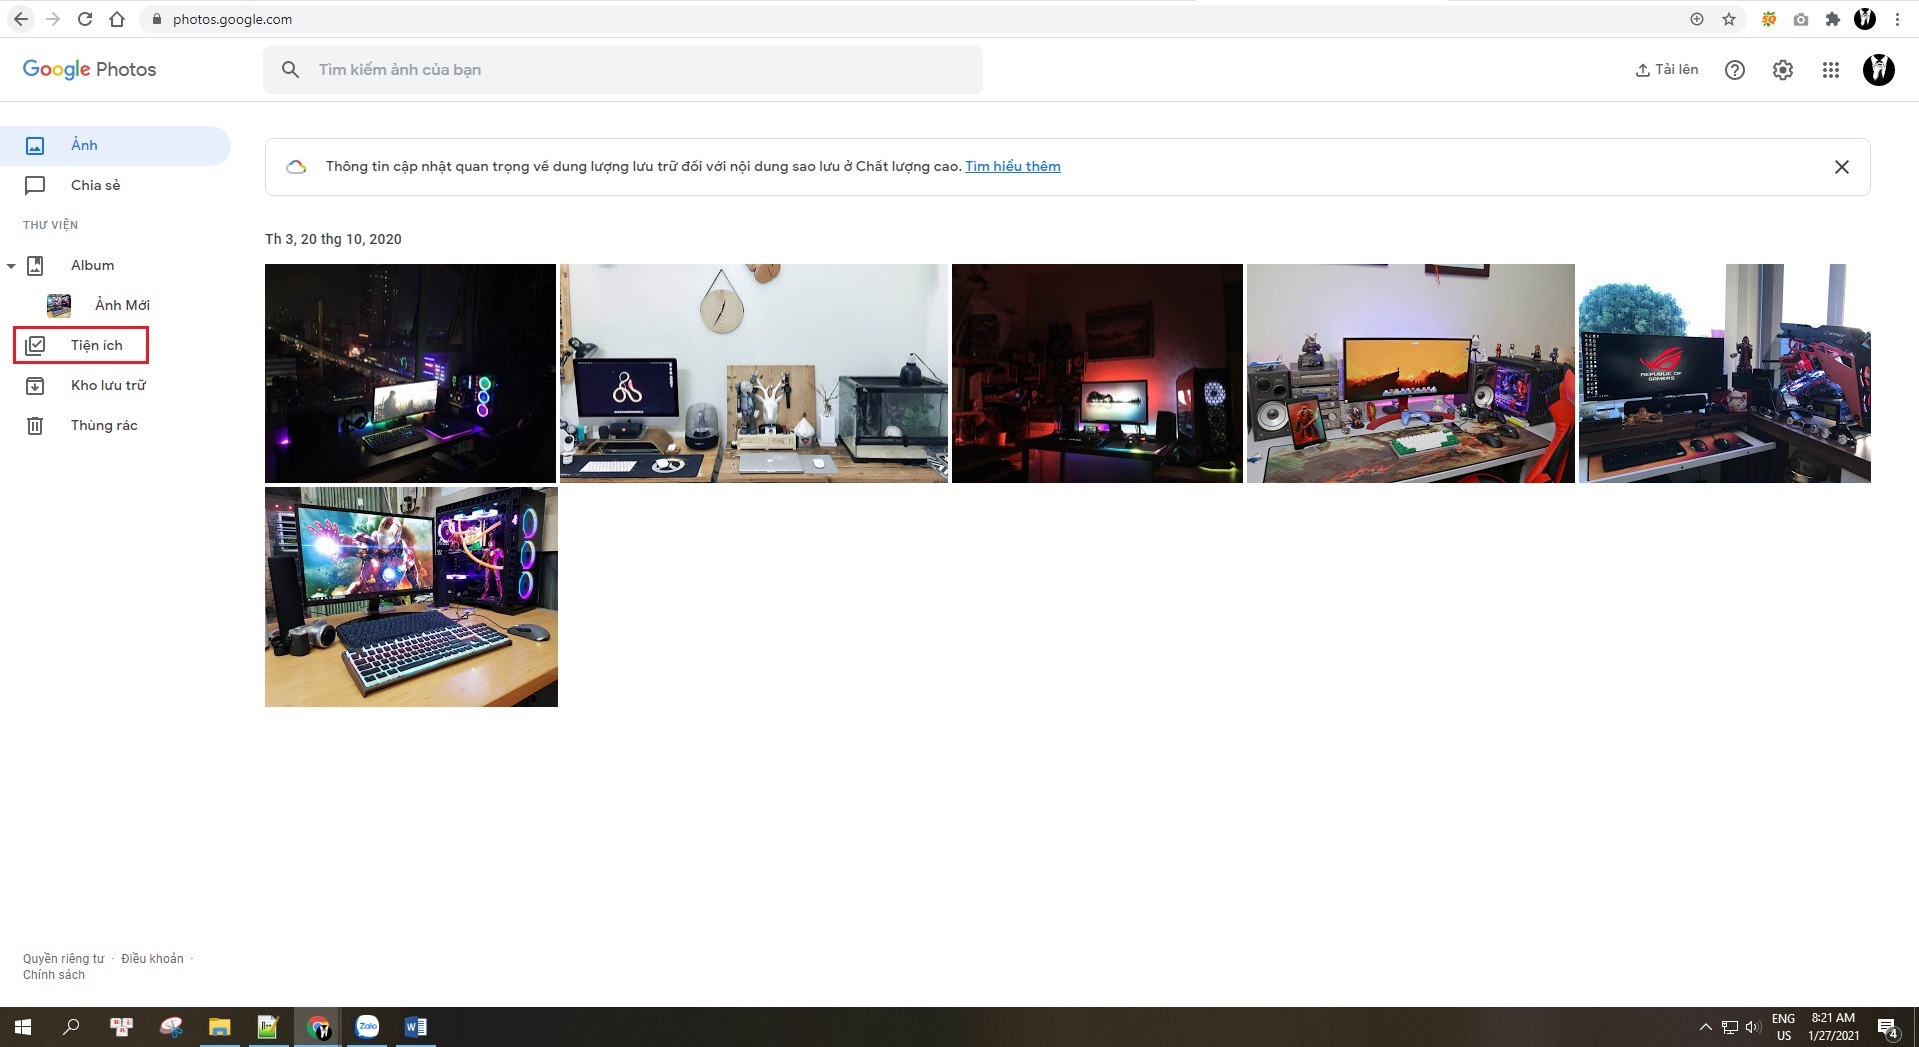Open the Help icon in Google Photos

tap(1735, 69)
